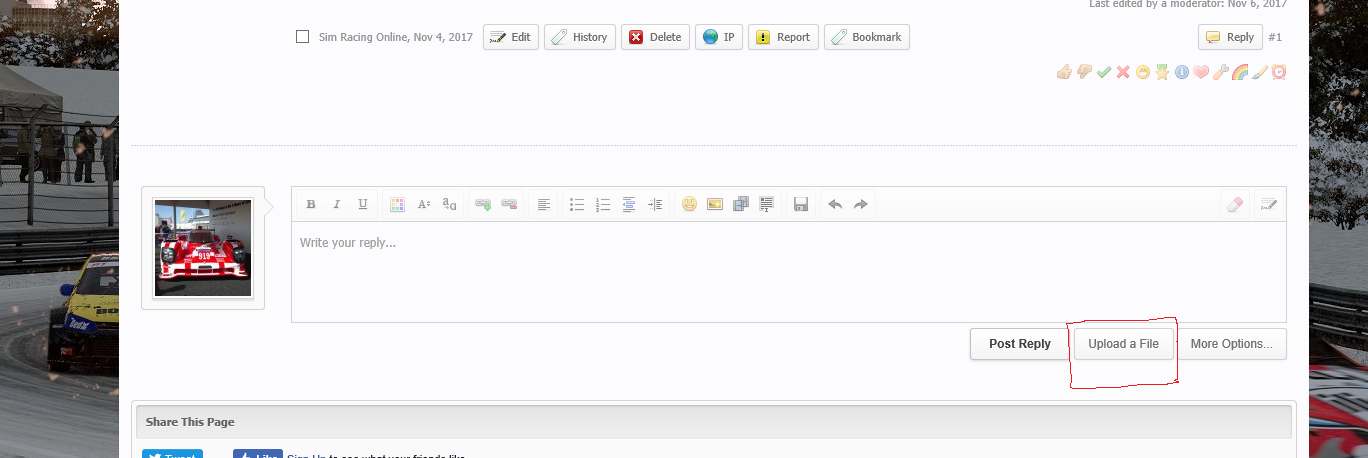Viewport: 1368px width, 458px height.
Task: Click the remove formatting eraser icon
Action: tap(1233, 204)
